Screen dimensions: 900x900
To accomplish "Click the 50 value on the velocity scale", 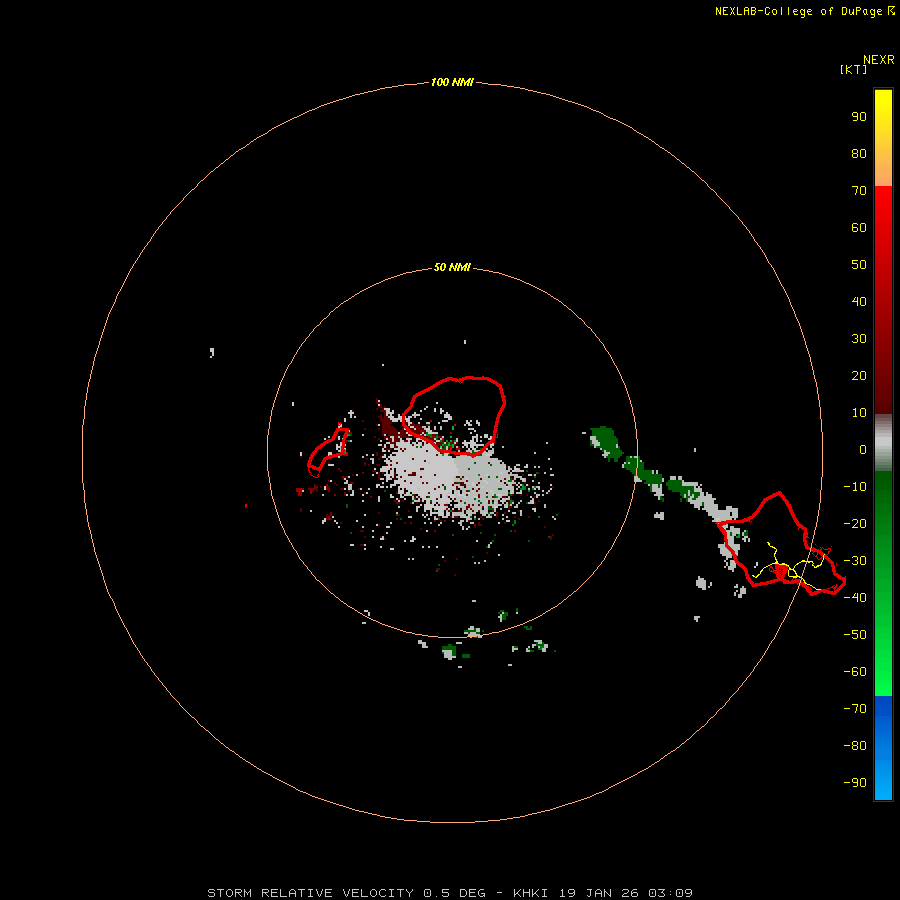I will coord(859,265).
